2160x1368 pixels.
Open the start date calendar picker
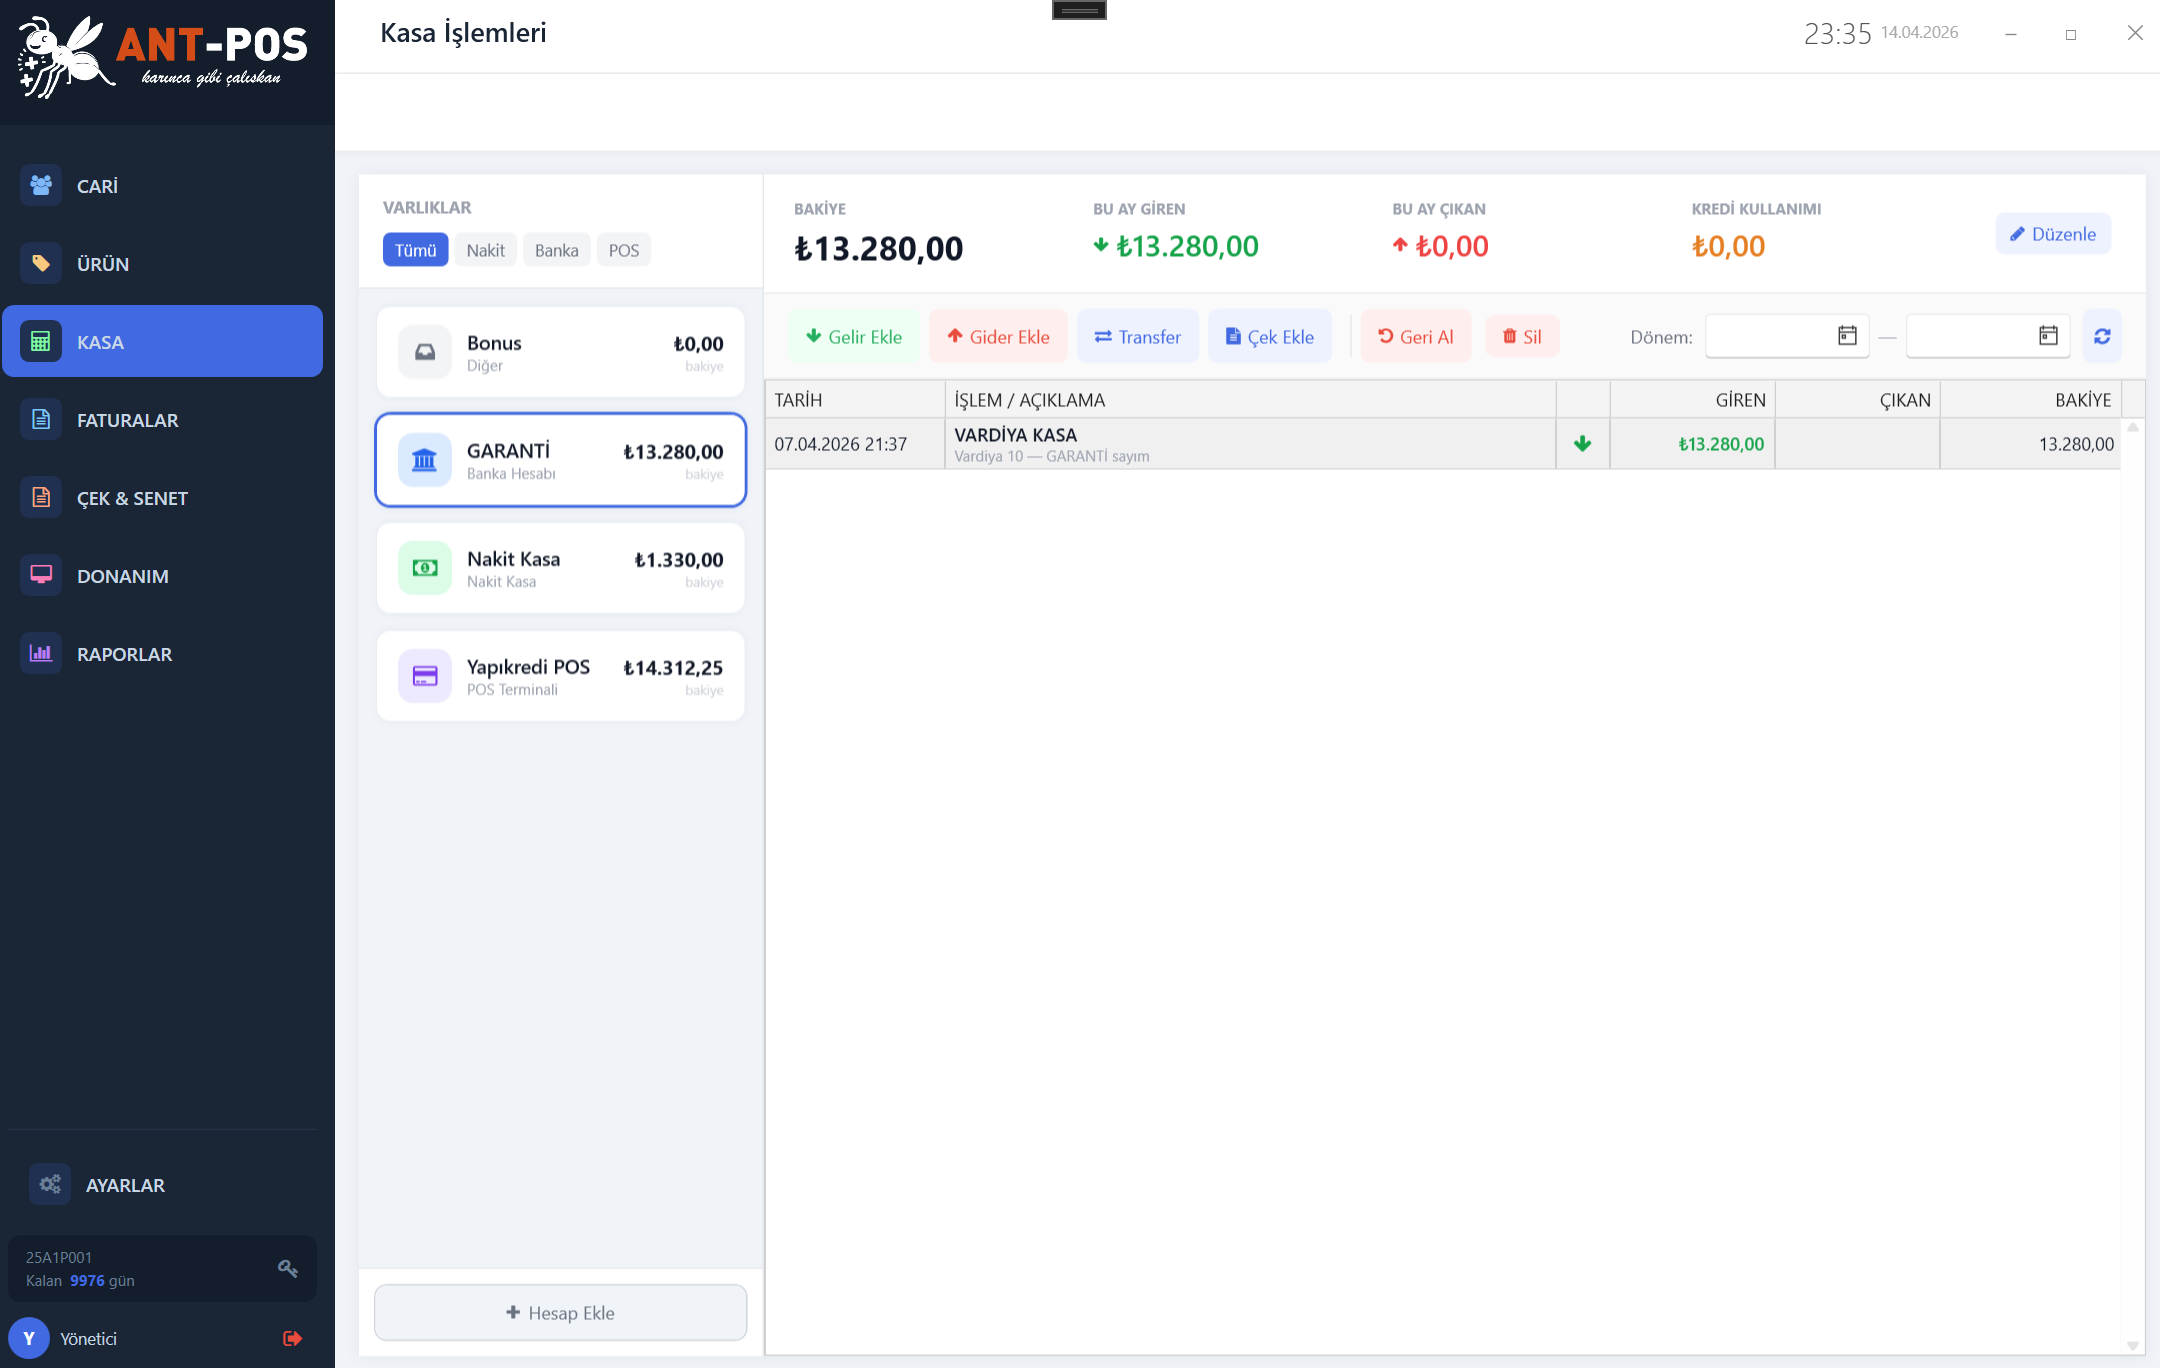[x=1847, y=336]
